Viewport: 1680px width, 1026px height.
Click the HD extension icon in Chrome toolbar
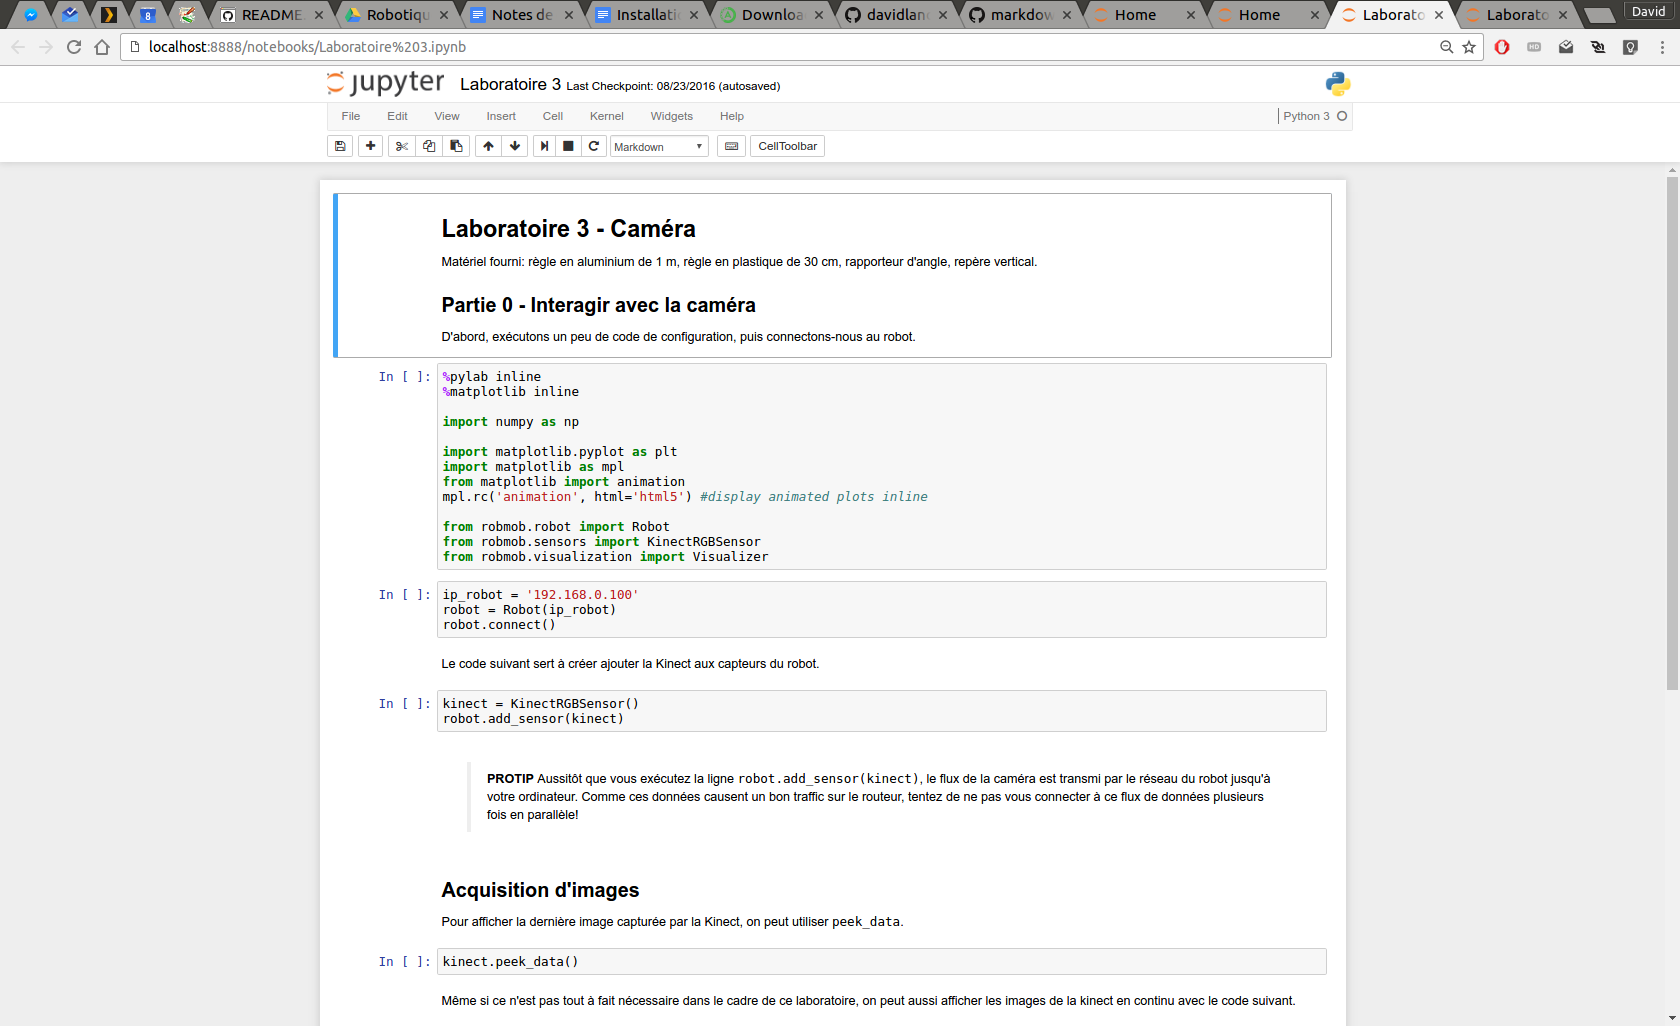(x=1534, y=47)
